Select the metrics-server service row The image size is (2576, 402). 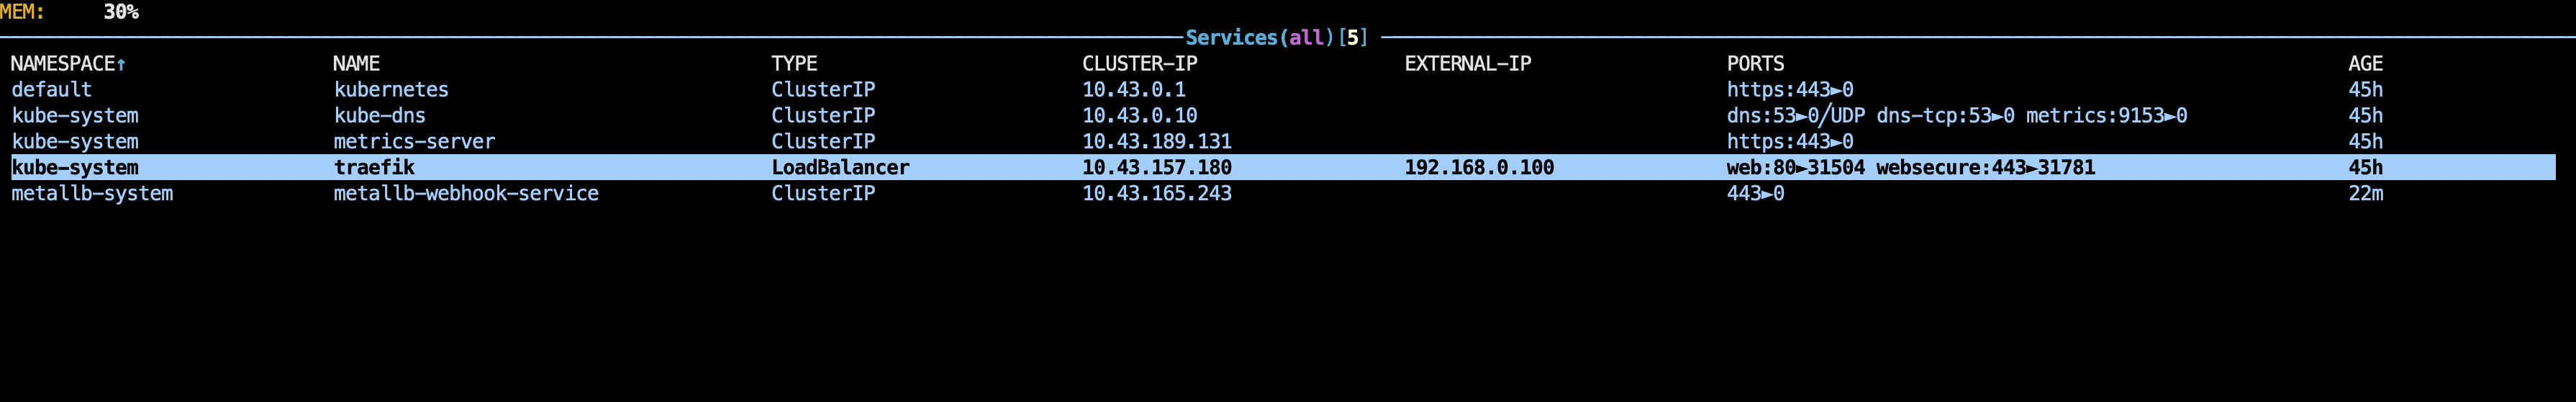click(x=414, y=142)
